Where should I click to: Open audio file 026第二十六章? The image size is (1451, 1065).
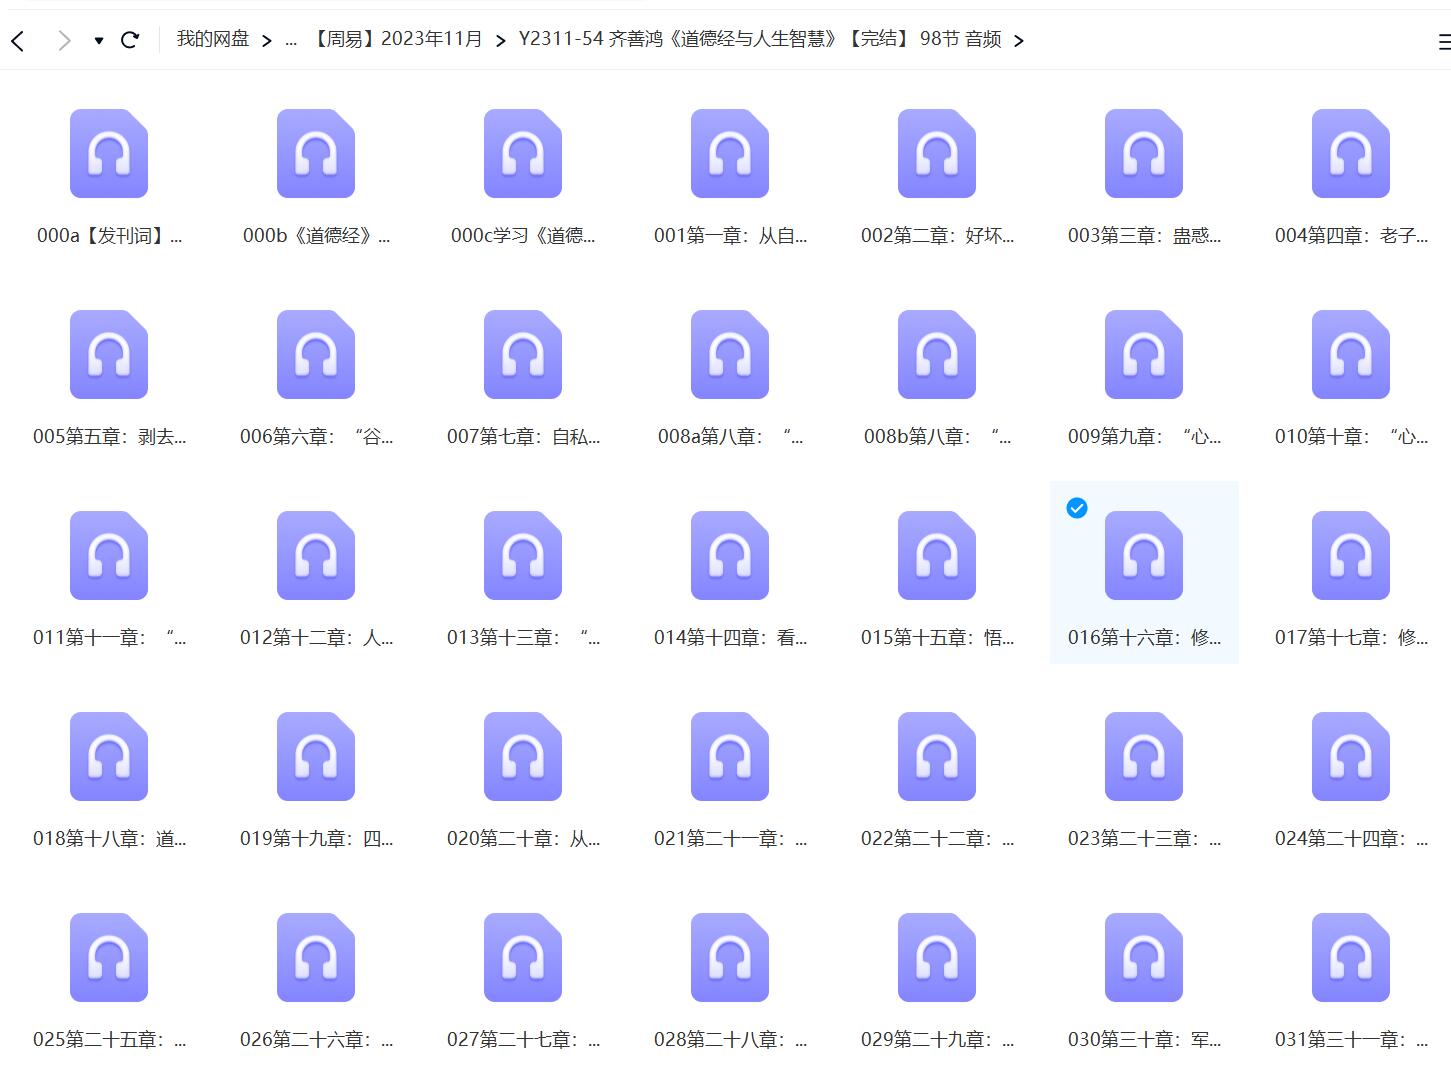tap(315, 957)
